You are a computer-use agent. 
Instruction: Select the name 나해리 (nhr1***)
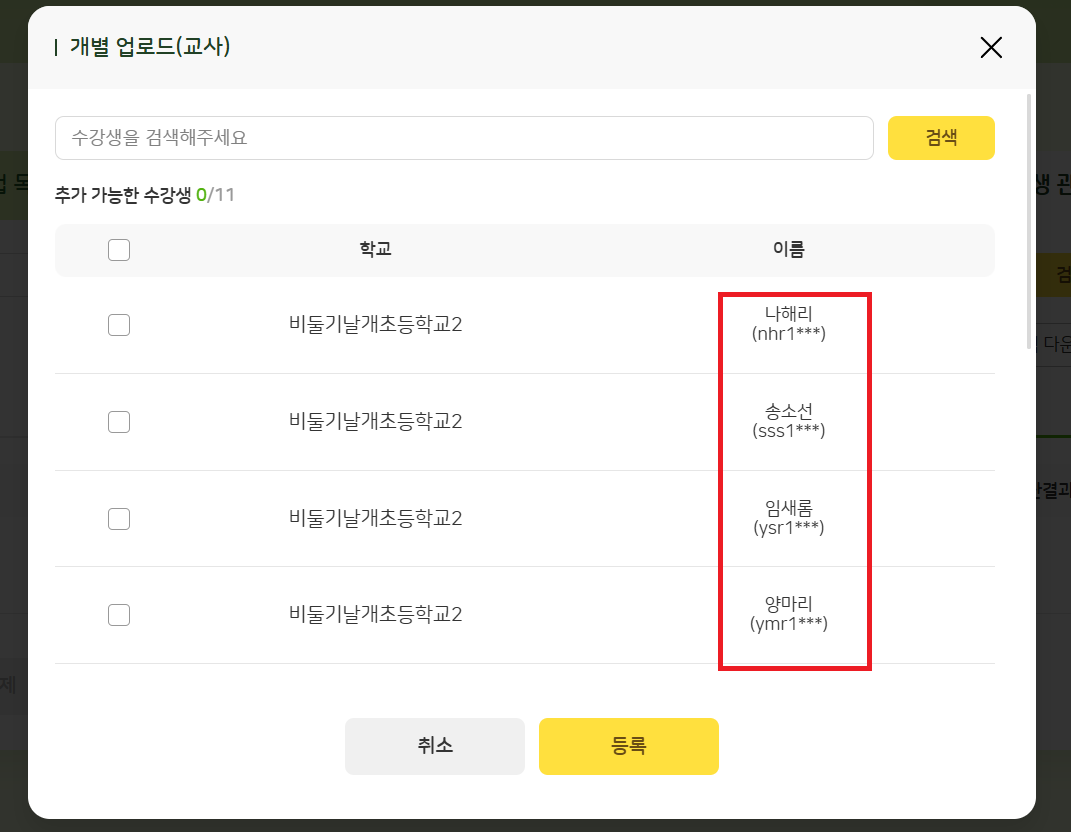click(x=788, y=324)
